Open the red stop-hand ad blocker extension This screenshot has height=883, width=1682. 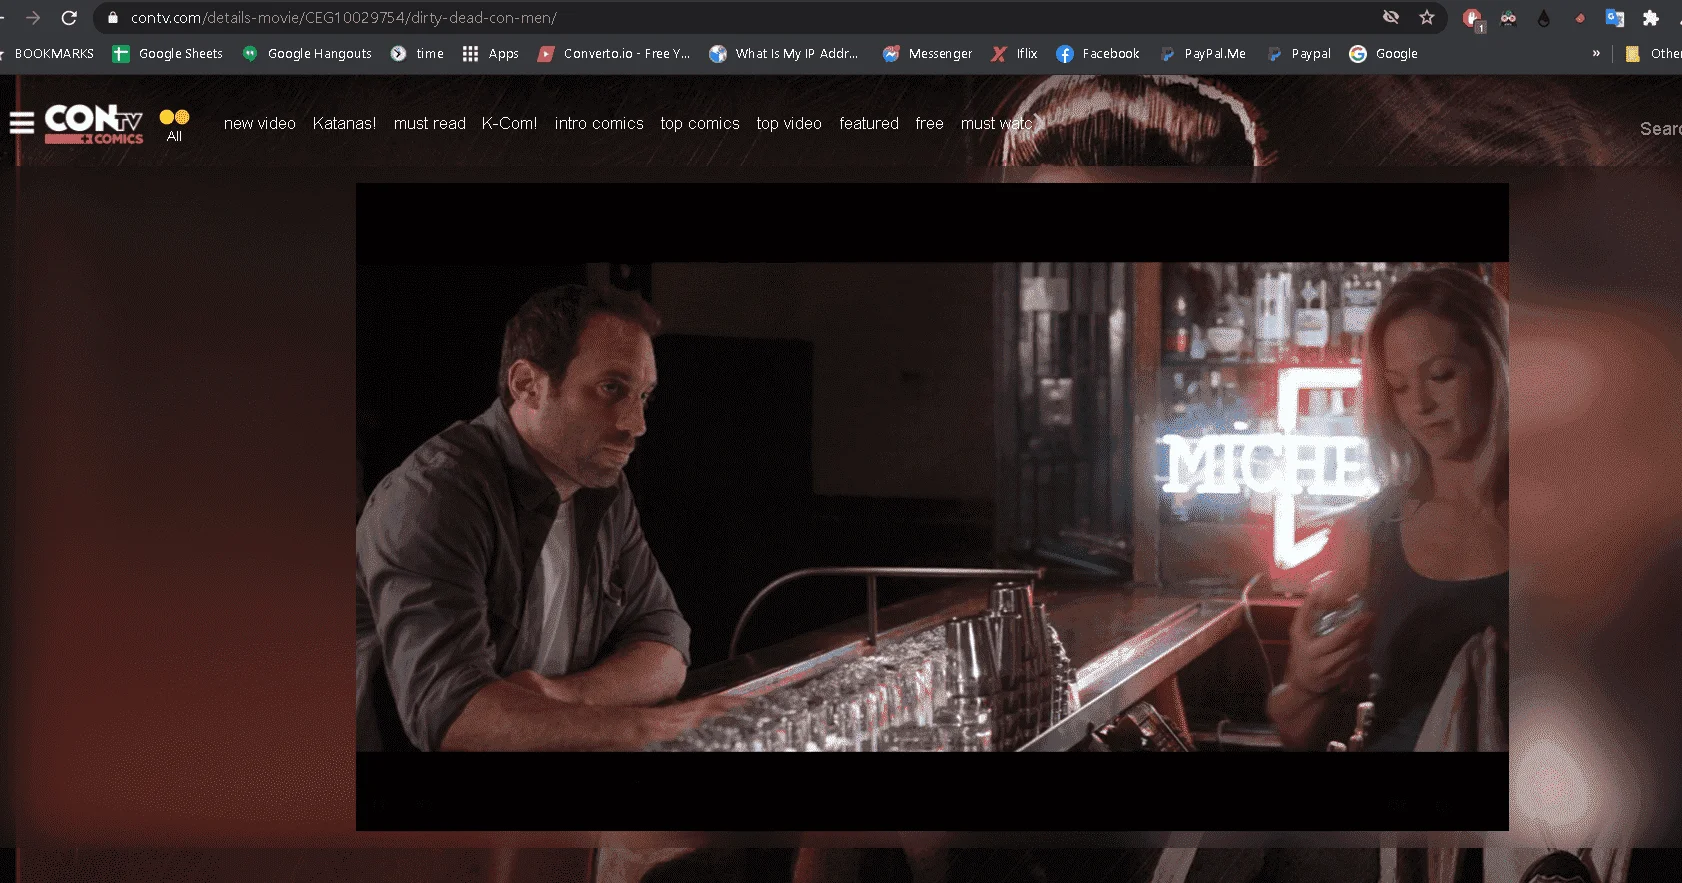[1472, 19]
